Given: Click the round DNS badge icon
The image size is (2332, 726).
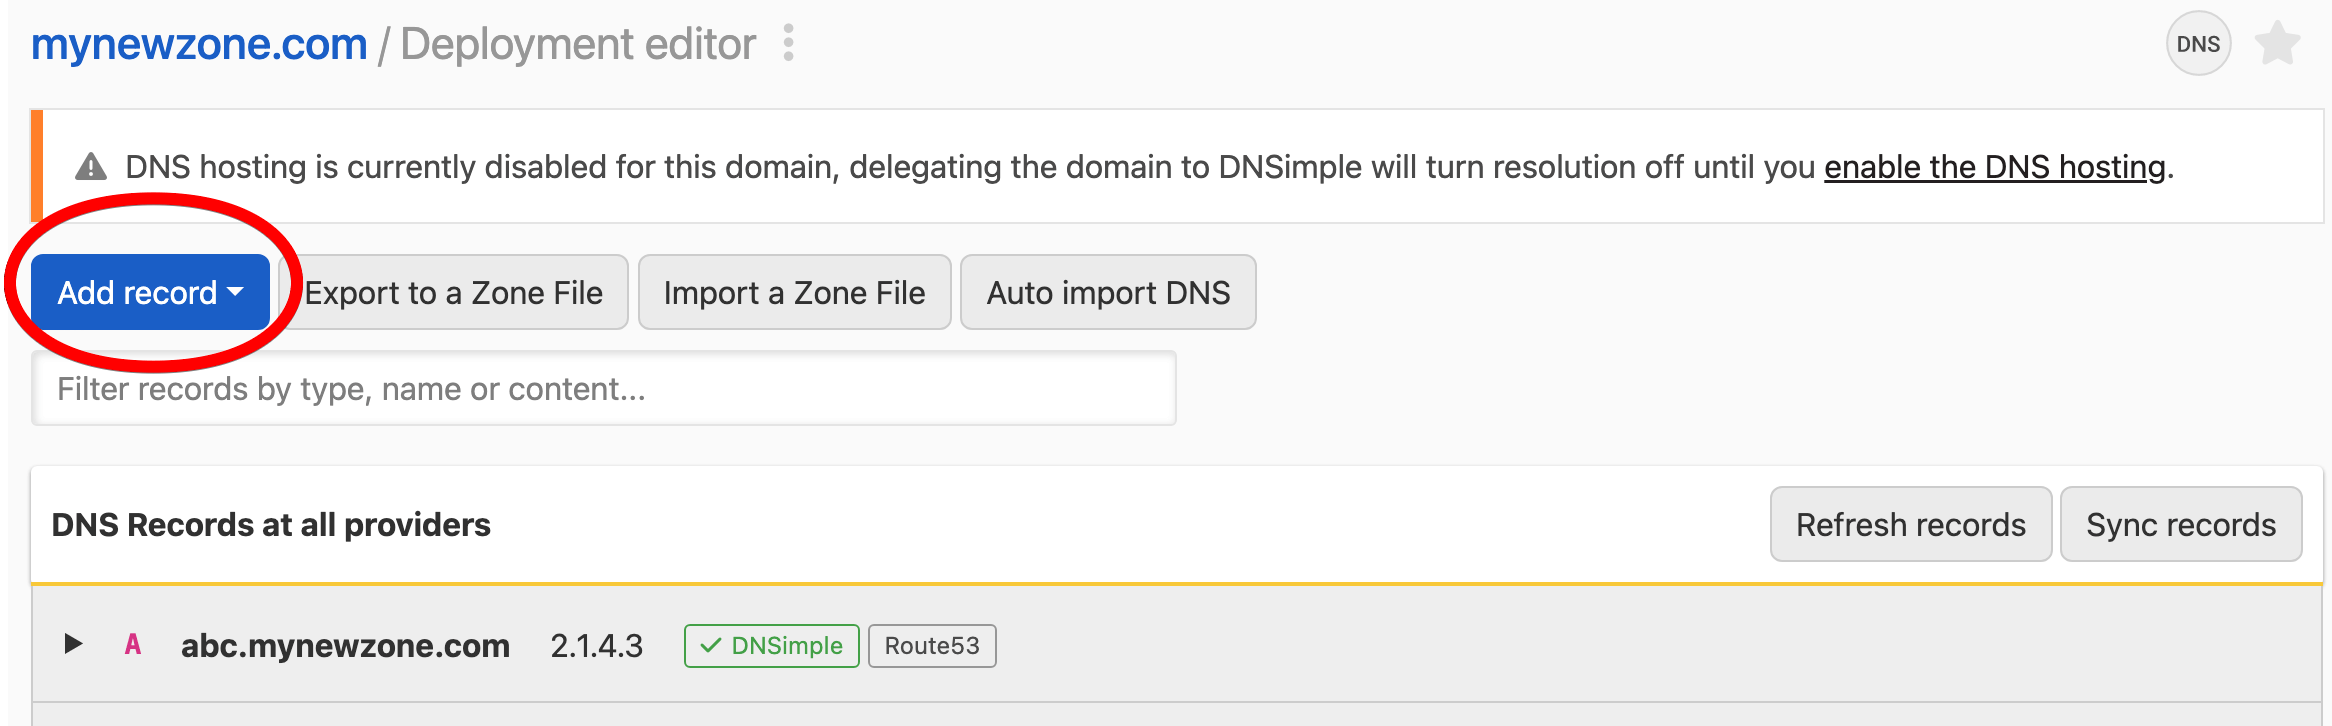Looking at the screenshot, I should (2198, 44).
